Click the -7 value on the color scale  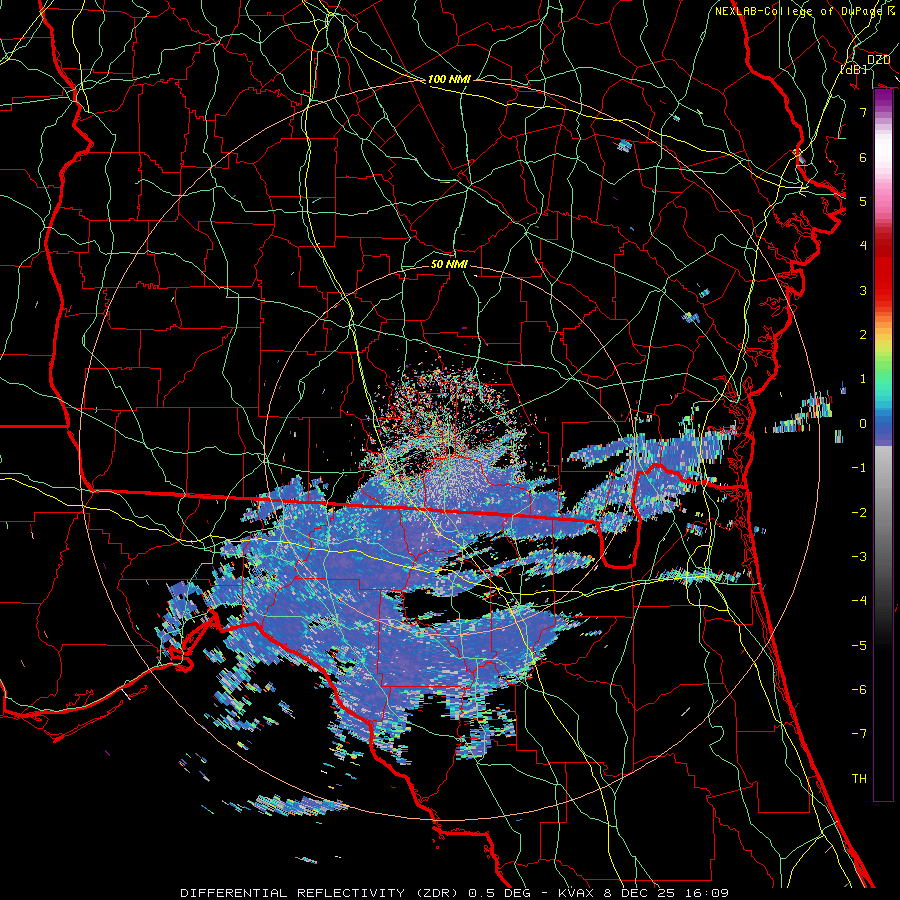pyautogui.click(x=859, y=734)
